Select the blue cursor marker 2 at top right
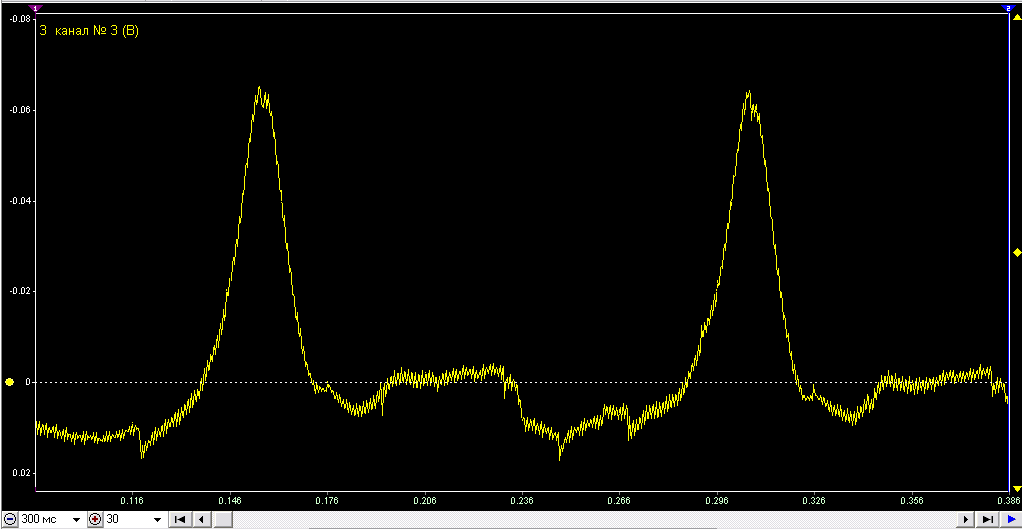 point(1007,8)
